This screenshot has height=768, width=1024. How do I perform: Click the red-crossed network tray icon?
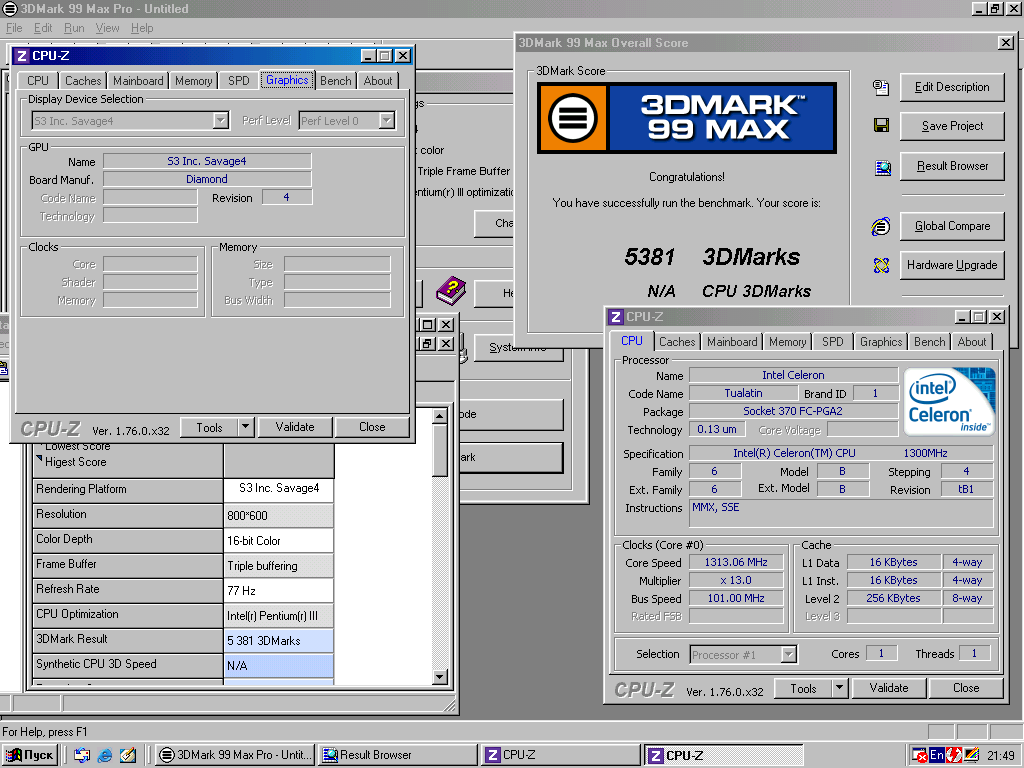(x=920, y=756)
